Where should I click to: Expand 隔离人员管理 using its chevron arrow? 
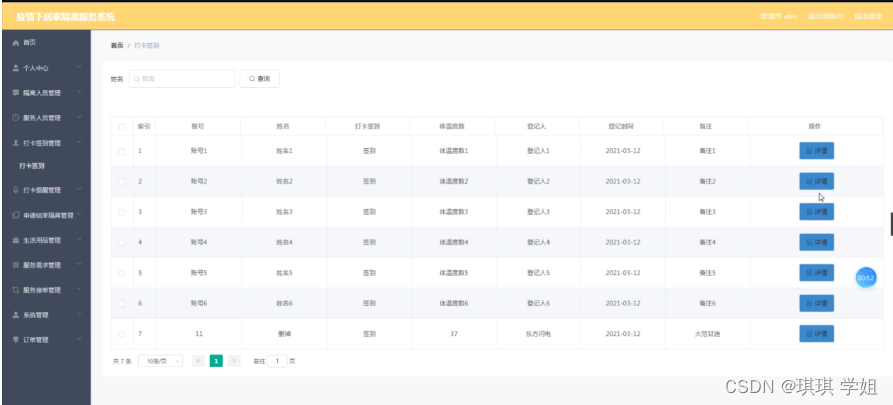(79, 92)
